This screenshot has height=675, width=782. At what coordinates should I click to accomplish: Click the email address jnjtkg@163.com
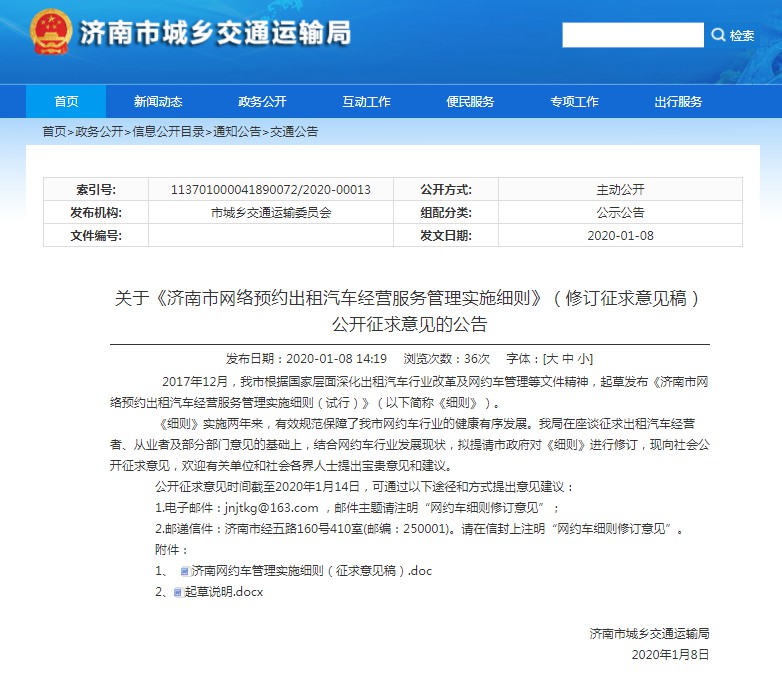click(271, 508)
